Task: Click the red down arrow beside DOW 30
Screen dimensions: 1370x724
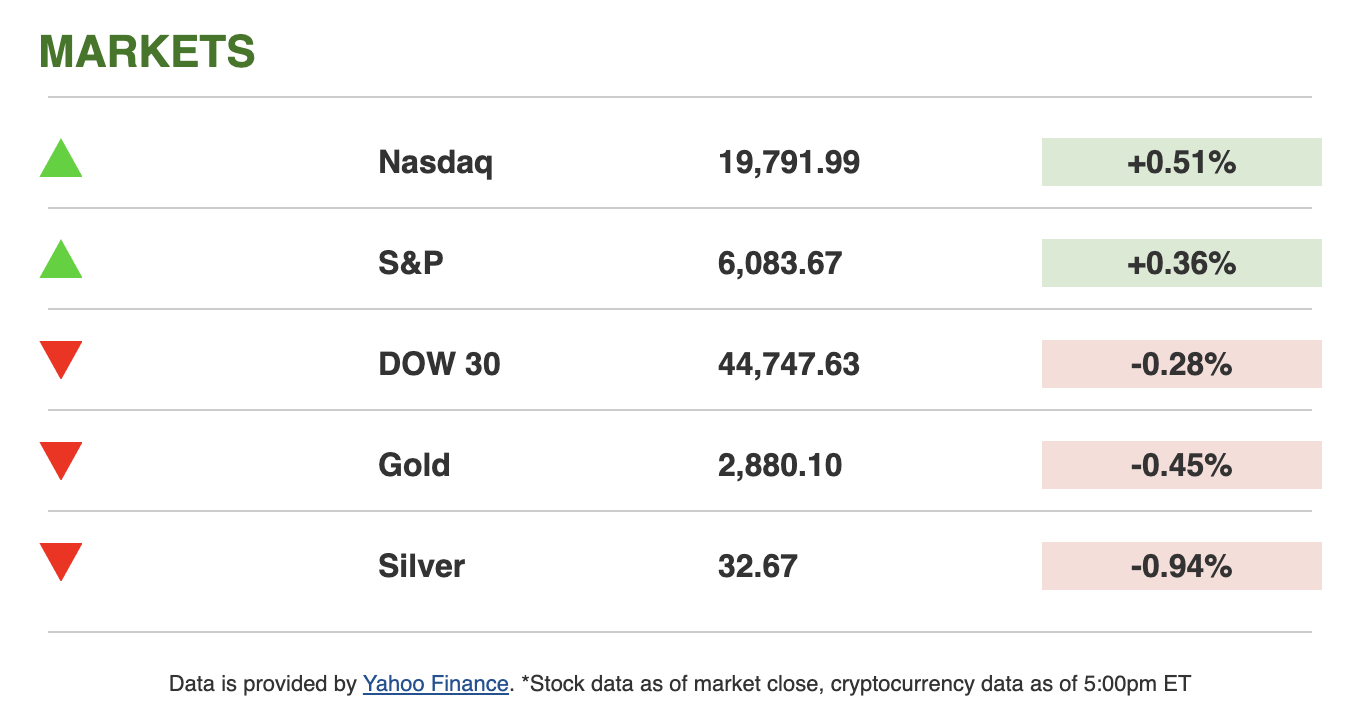Action: click(x=61, y=359)
